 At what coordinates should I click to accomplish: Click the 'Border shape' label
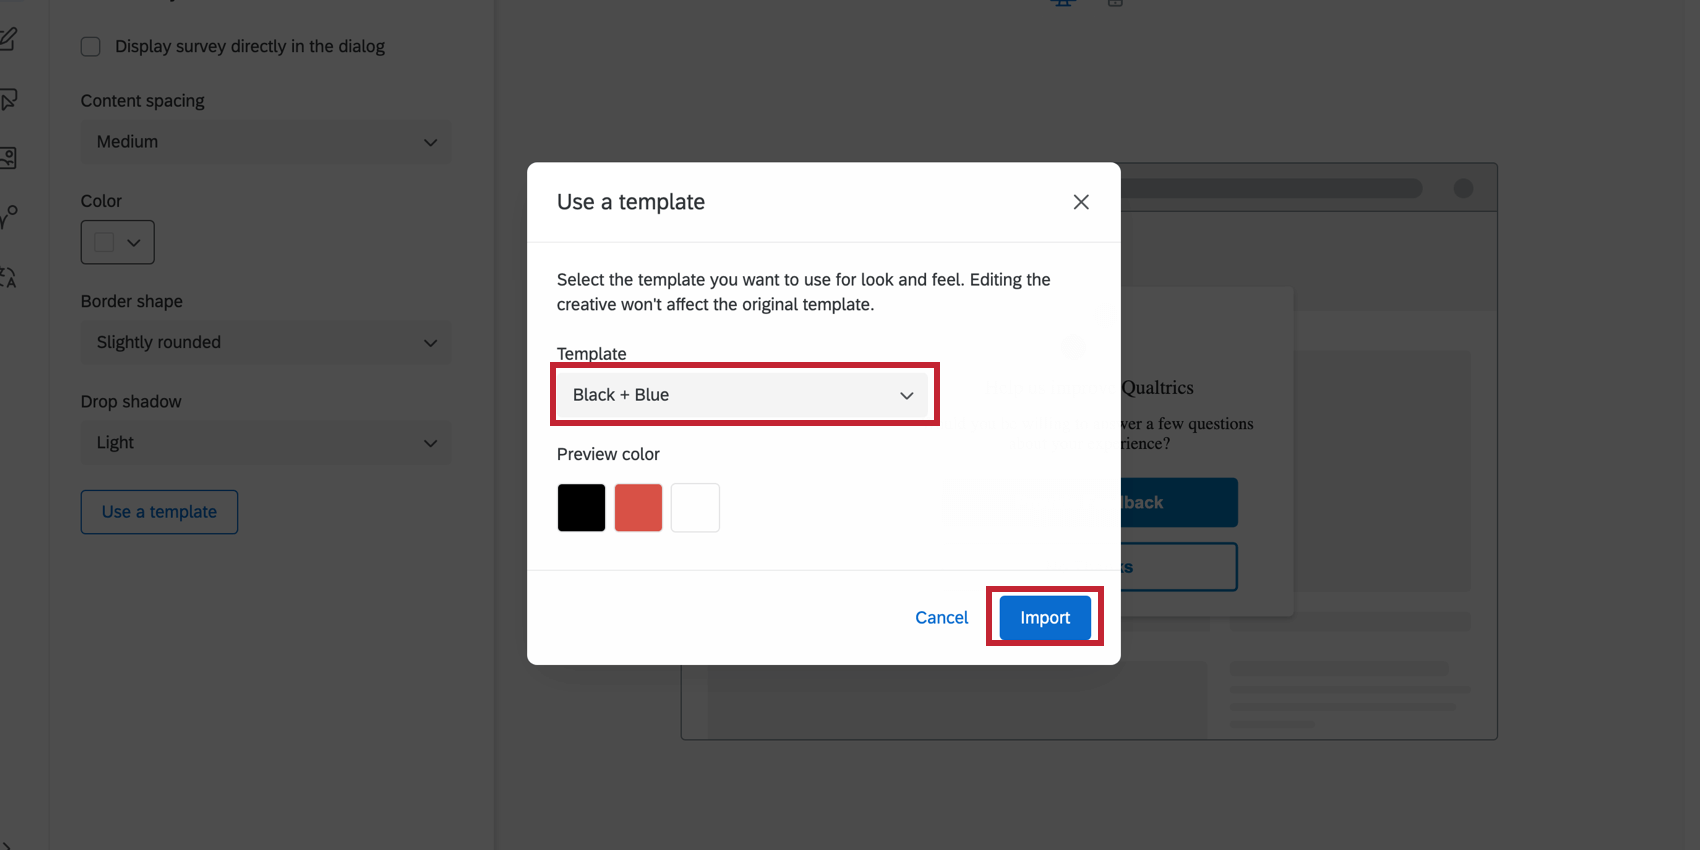(x=132, y=301)
